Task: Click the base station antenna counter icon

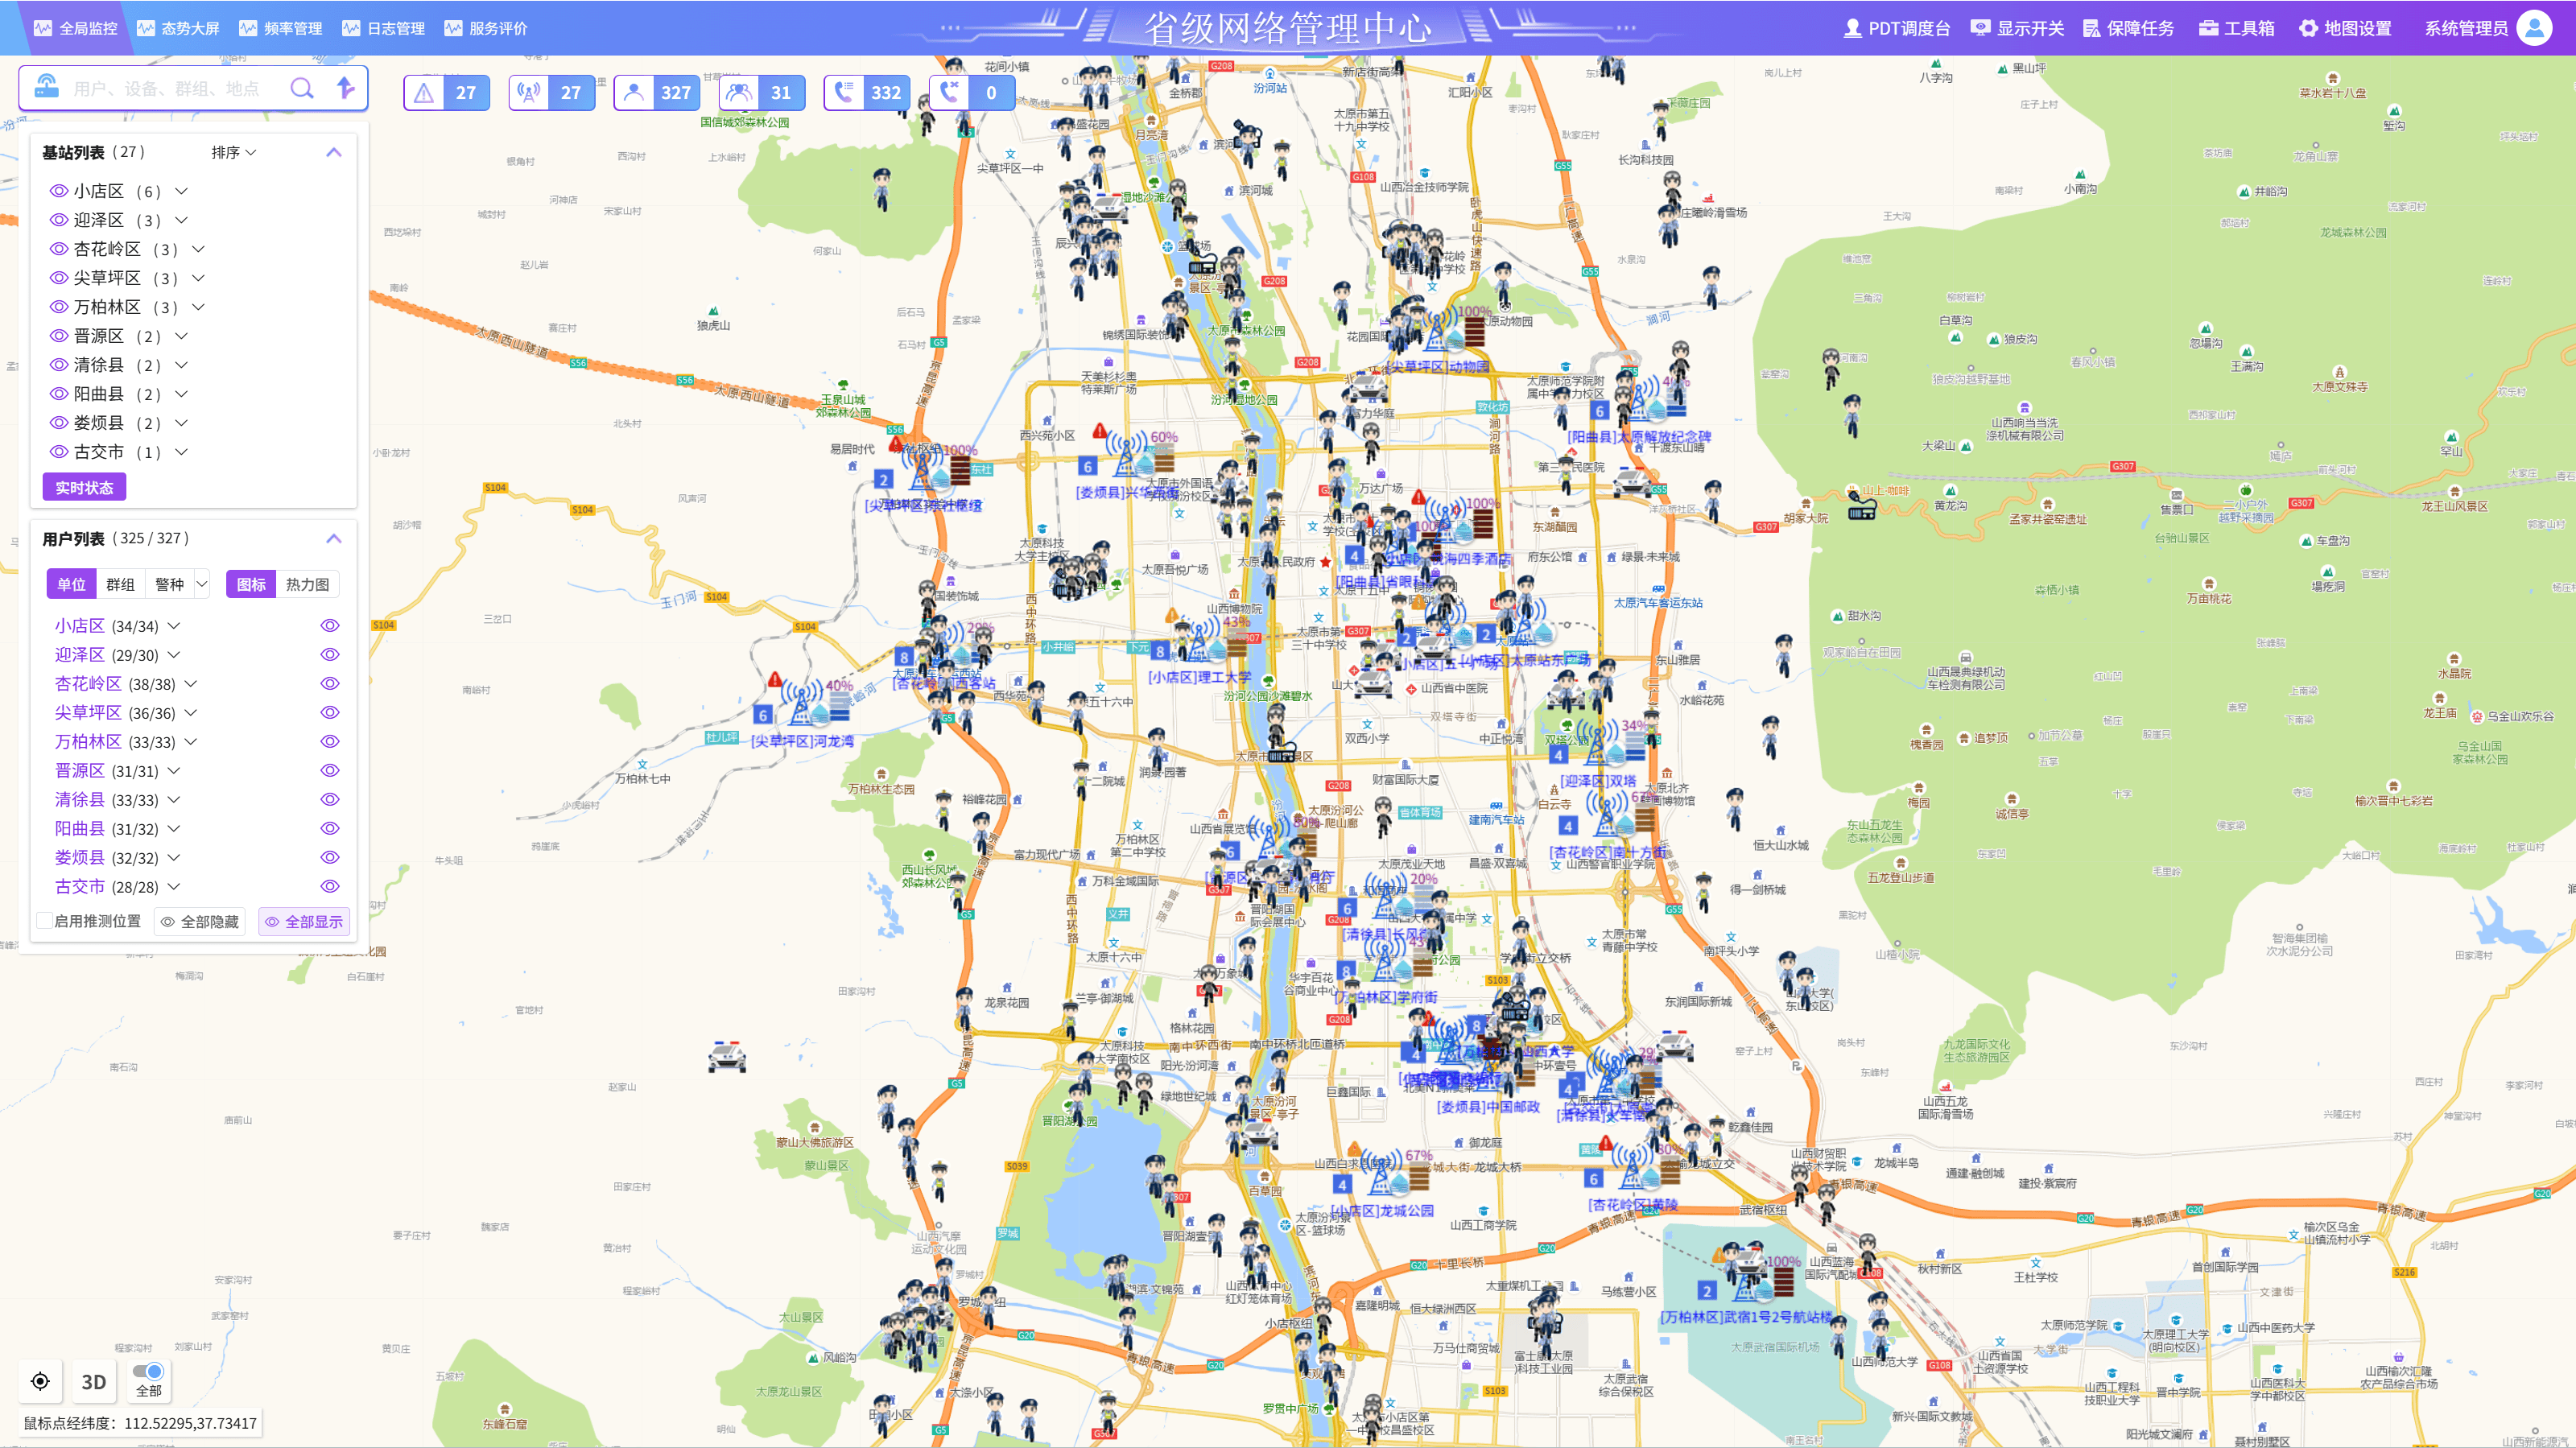Action: click(529, 92)
